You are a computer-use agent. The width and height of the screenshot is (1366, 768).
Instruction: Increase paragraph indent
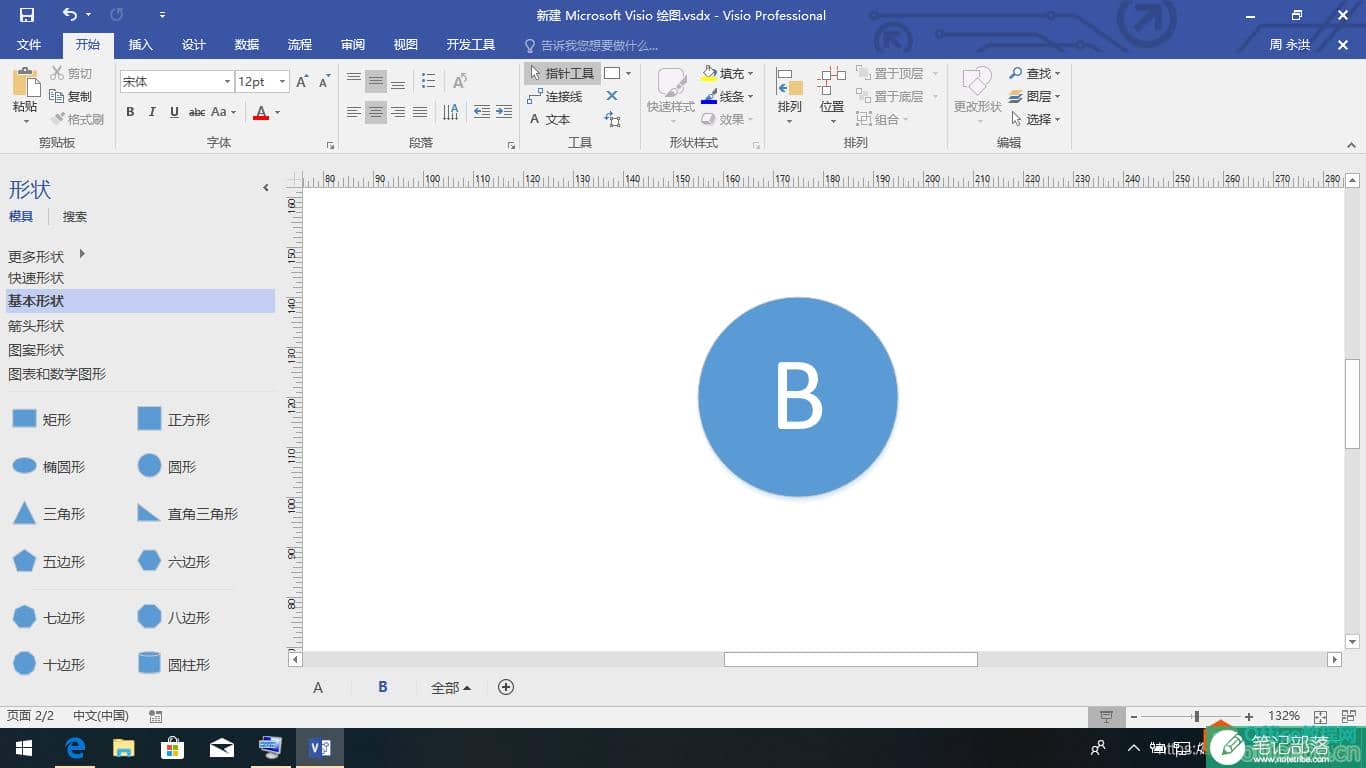click(x=504, y=112)
